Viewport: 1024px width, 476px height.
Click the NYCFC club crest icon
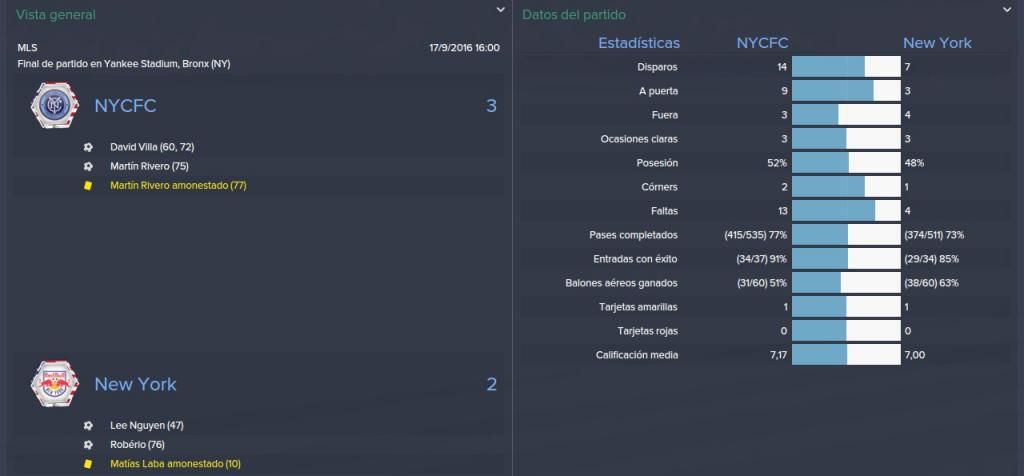coord(54,105)
